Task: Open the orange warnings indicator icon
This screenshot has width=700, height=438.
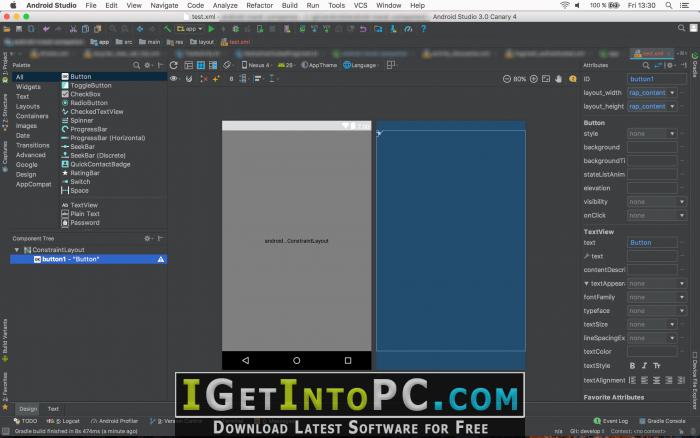Action: point(573,79)
